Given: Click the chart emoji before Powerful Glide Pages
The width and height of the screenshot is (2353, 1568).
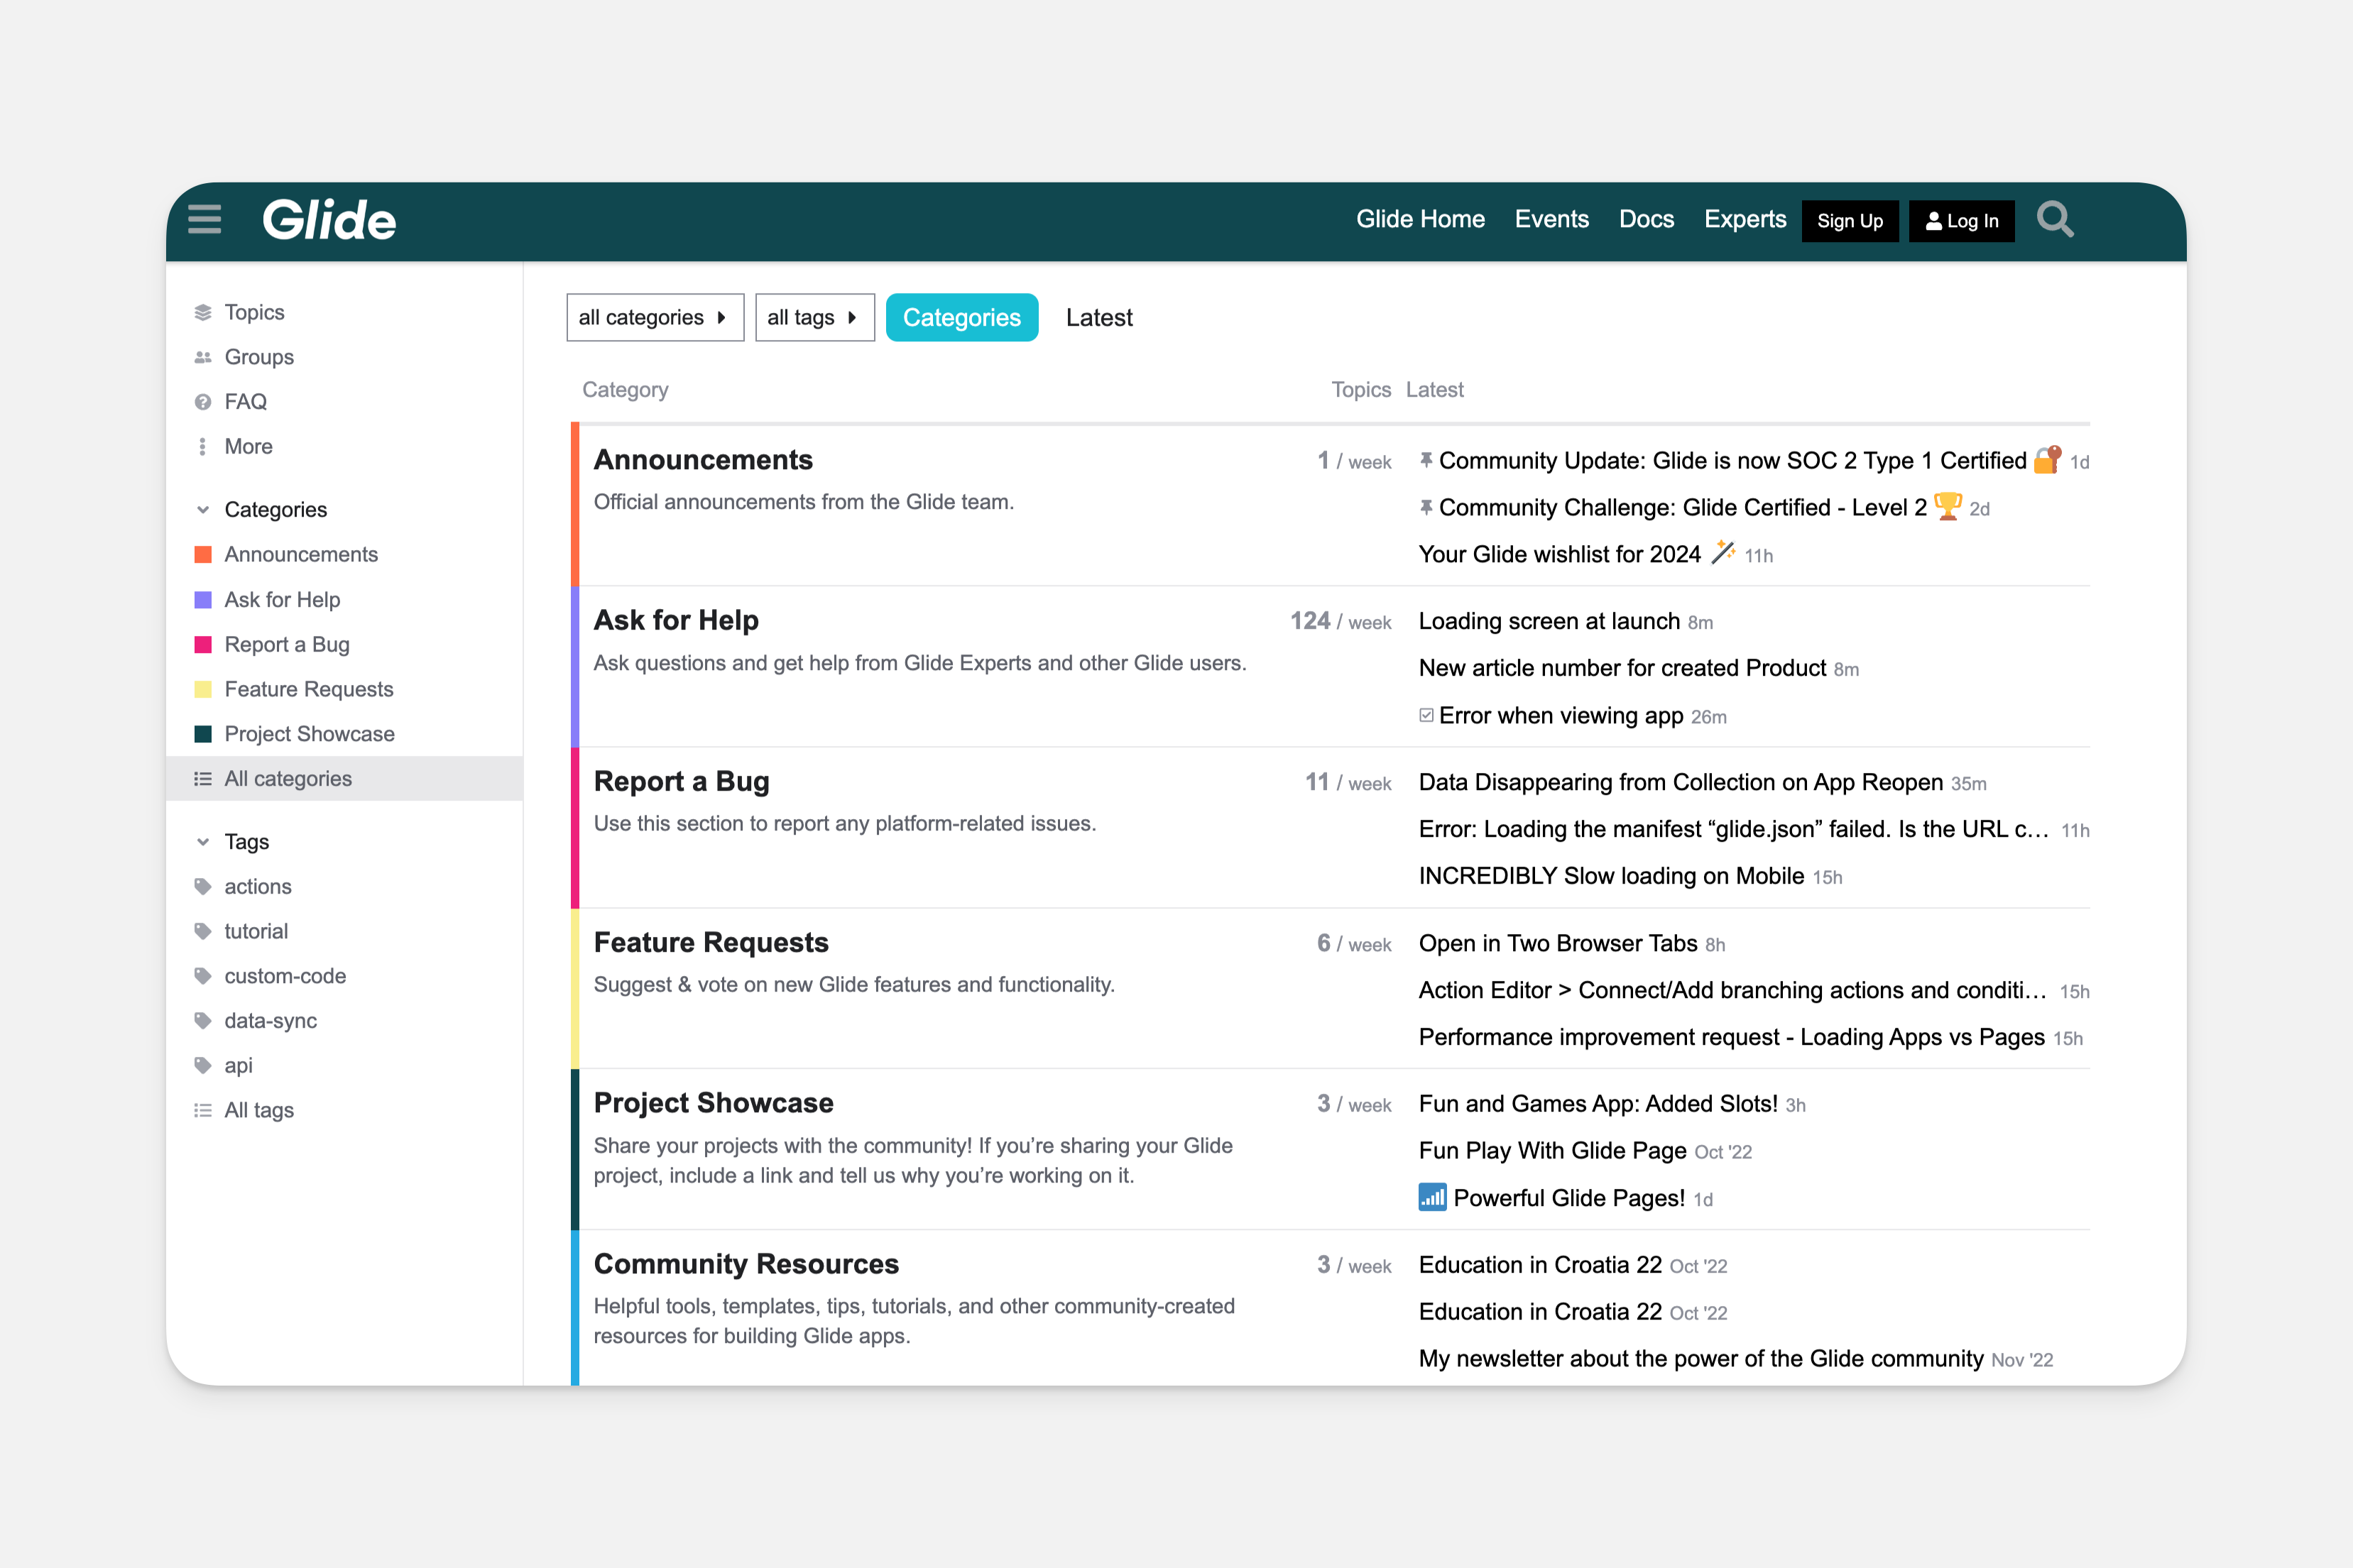Looking at the screenshot, I should coord(1432,1197).
